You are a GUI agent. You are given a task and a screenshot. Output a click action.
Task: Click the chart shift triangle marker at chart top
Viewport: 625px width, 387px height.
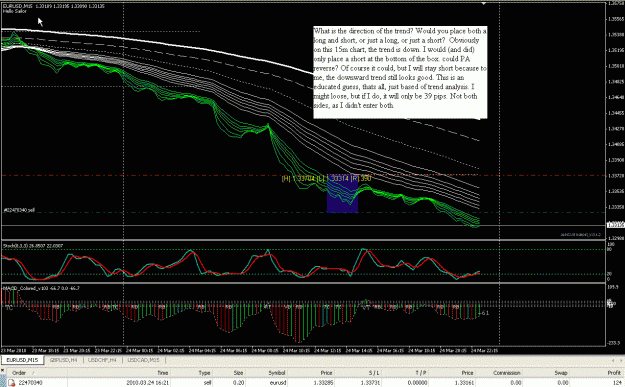click(483, 3)
